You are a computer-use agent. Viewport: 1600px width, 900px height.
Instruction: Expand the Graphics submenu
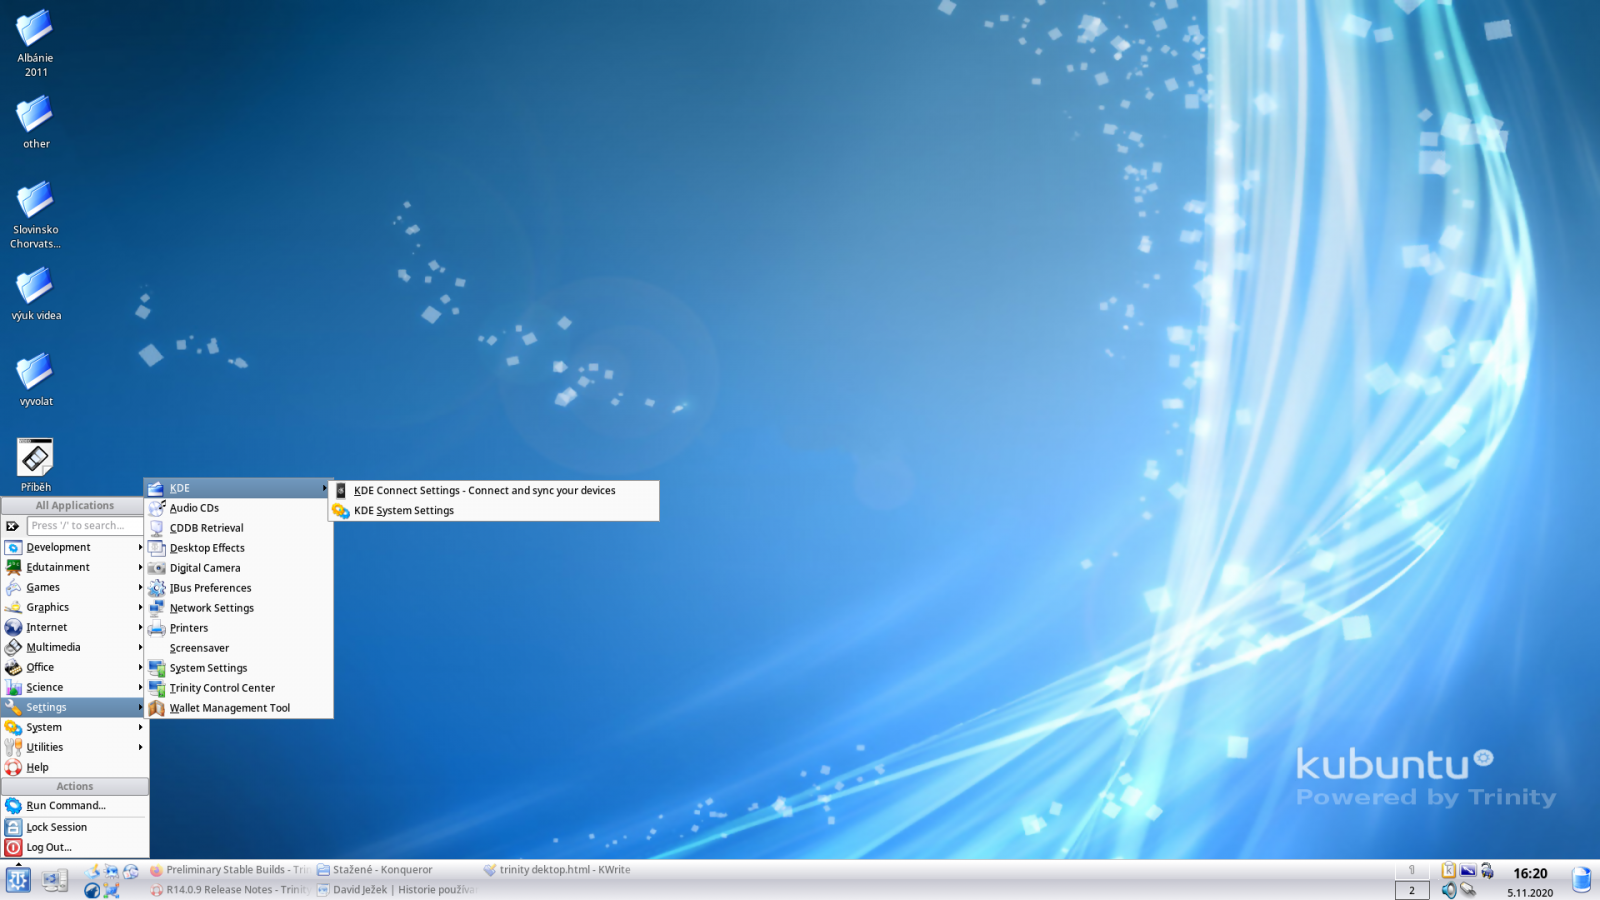(48, 607)
